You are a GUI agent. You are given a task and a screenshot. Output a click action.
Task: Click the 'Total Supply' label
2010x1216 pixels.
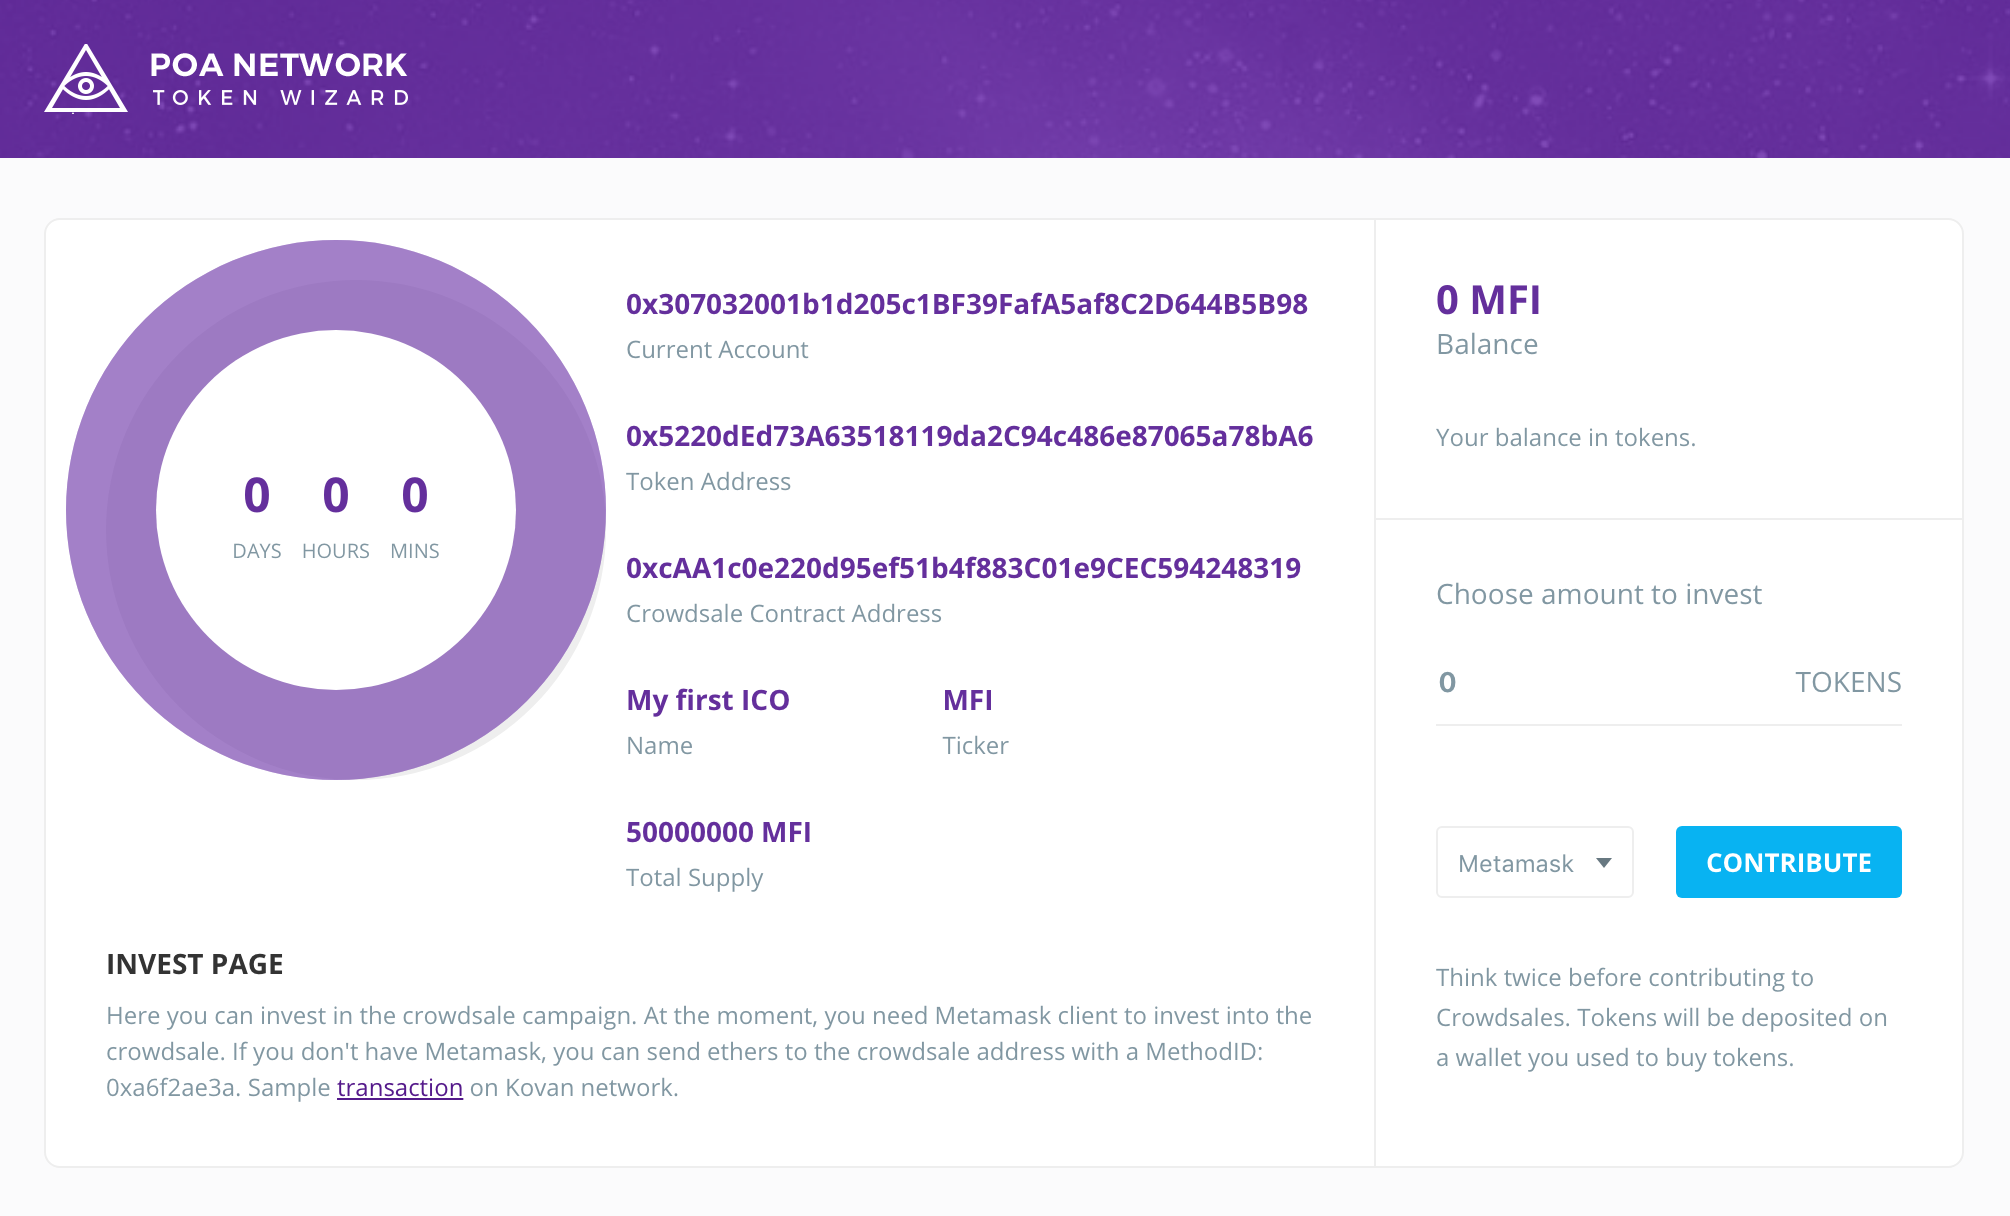pos(694,878)
